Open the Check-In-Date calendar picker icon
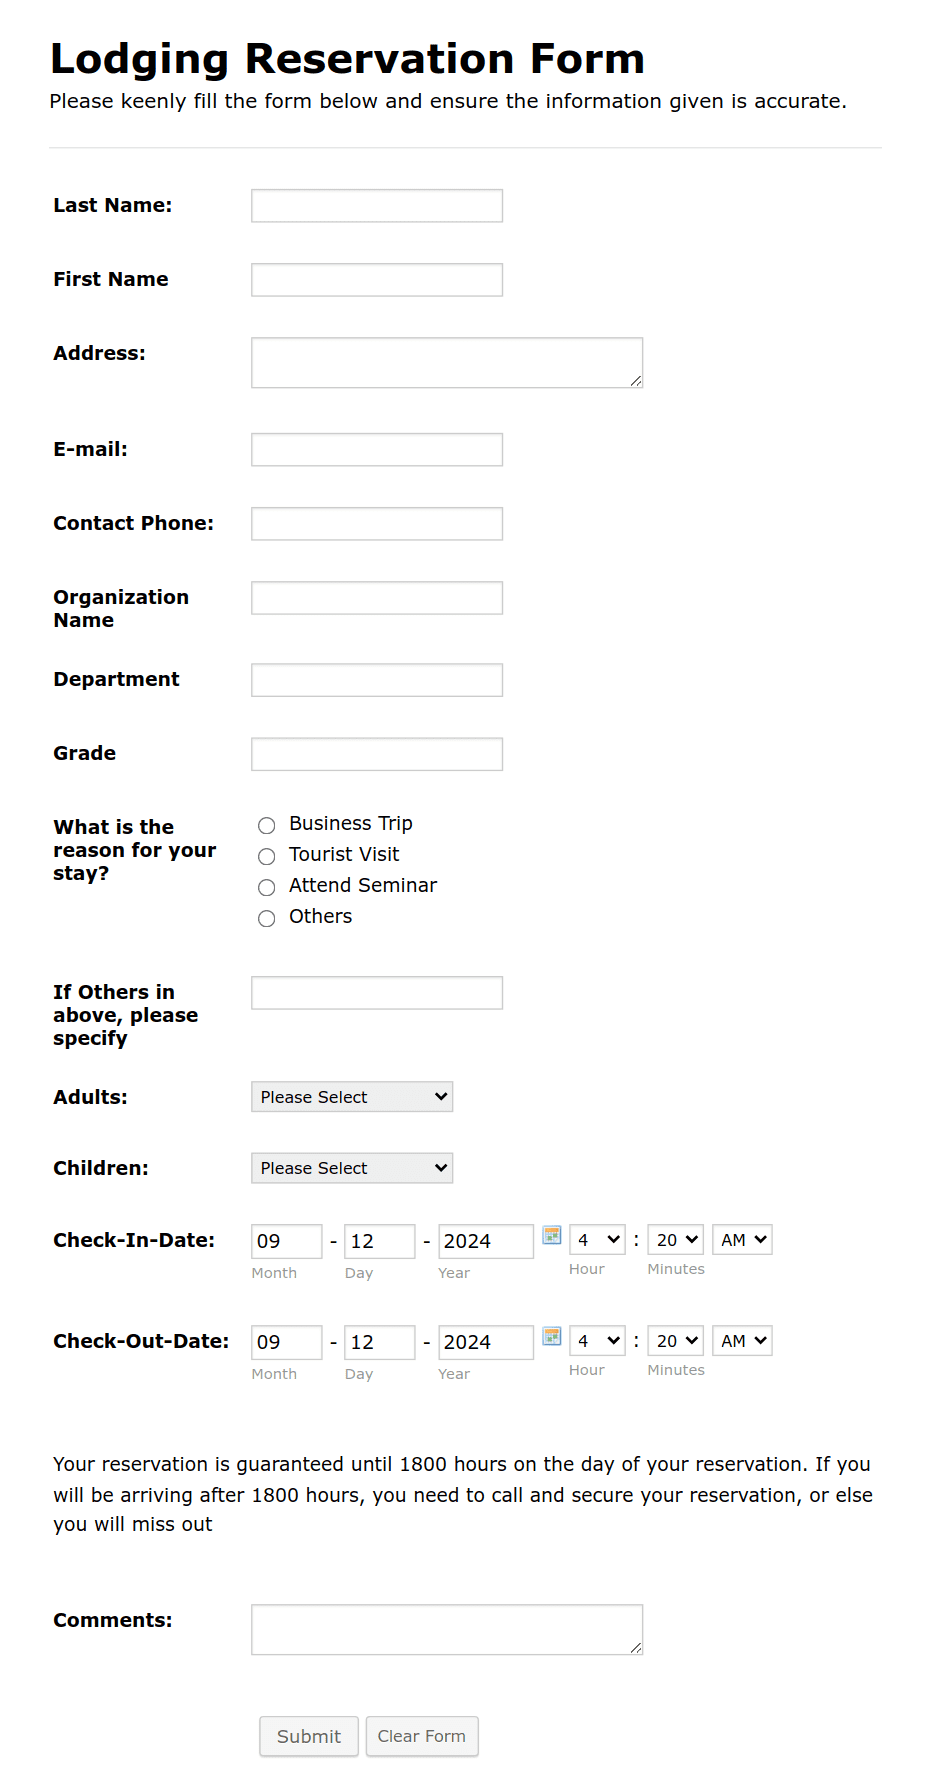 [551, 1237]
